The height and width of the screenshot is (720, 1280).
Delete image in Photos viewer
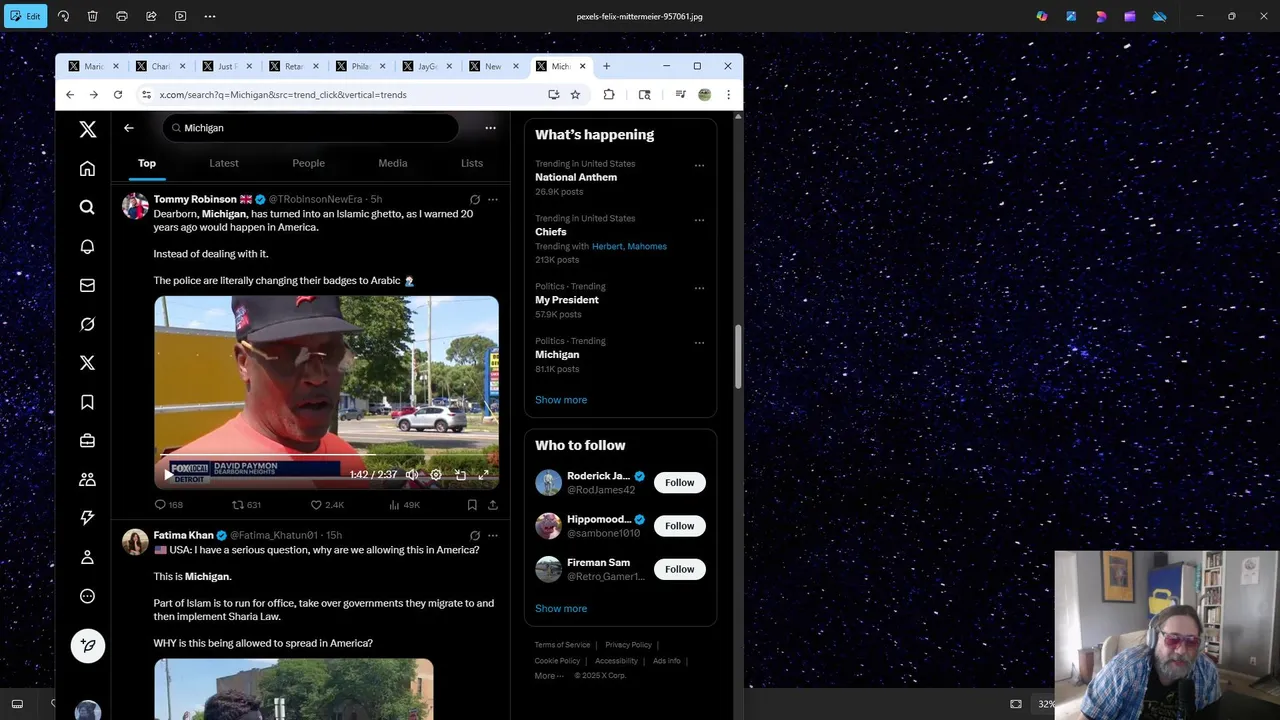(92, 16)
